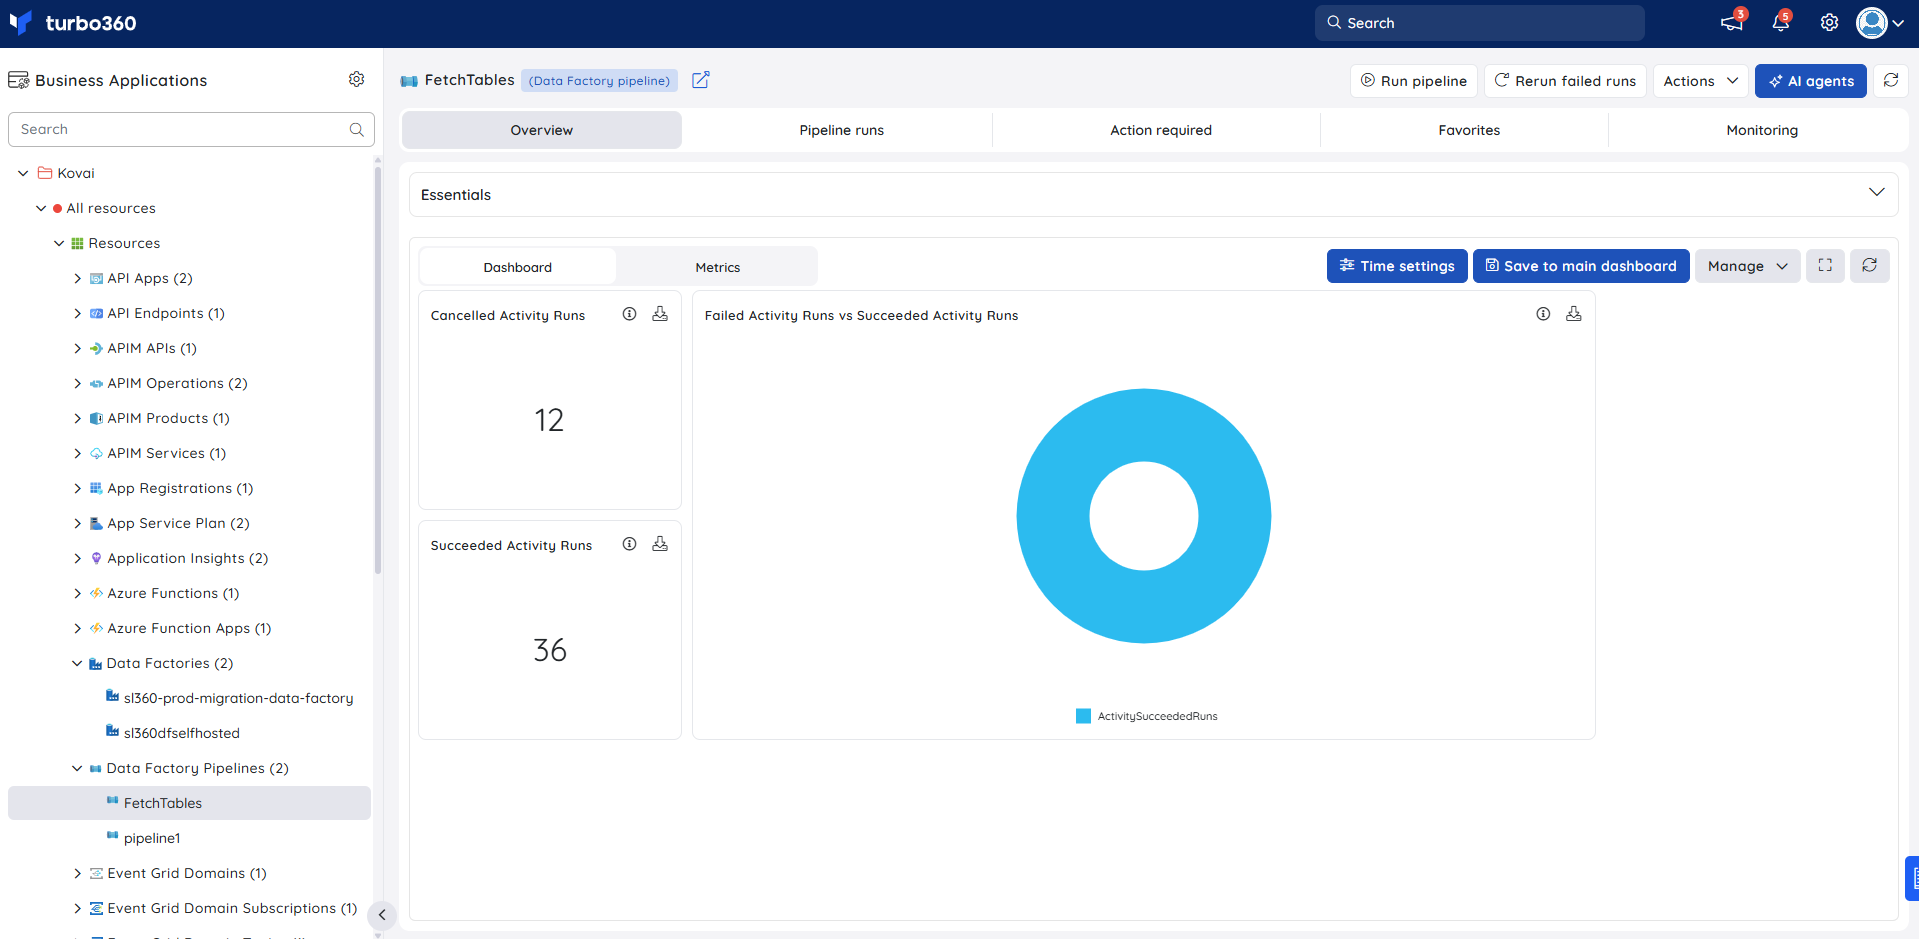Viewport: 1919px width, 939px height.
Task: Click the value 12 in Cancelled runs
Action: 549,420
